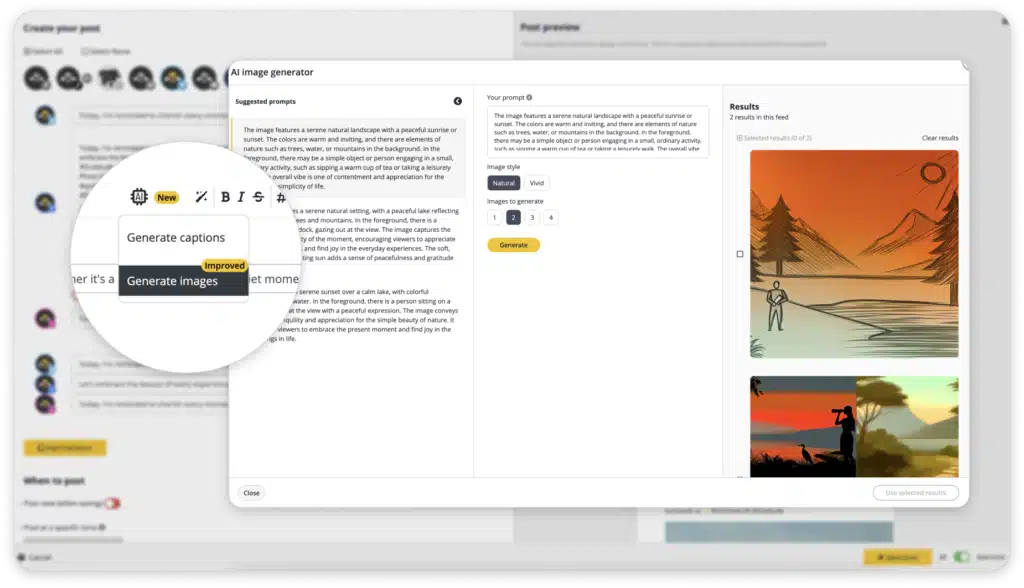Pick the second suggested prompt about peaceful lake

pyautogui.click(x=349, y=234)
